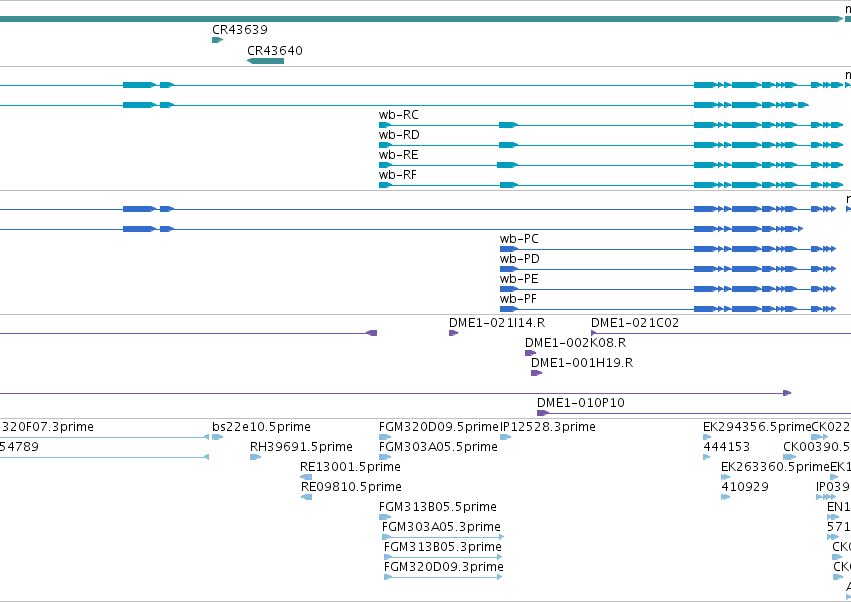Click the FGM320D09.5prime EST label
The height and width of the screenshot is (602, 851).
point(439,427)
